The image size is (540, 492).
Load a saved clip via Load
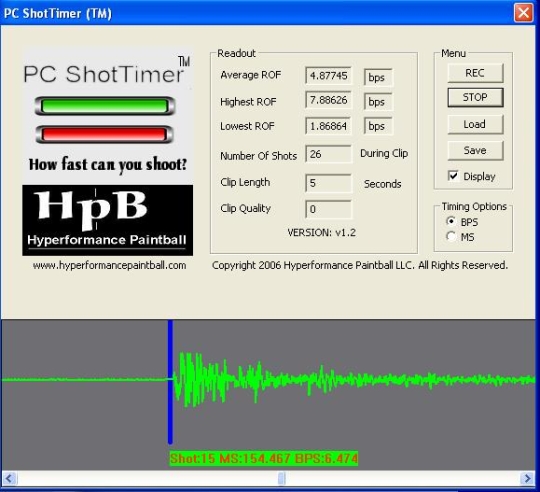click(x=475, y=124)
